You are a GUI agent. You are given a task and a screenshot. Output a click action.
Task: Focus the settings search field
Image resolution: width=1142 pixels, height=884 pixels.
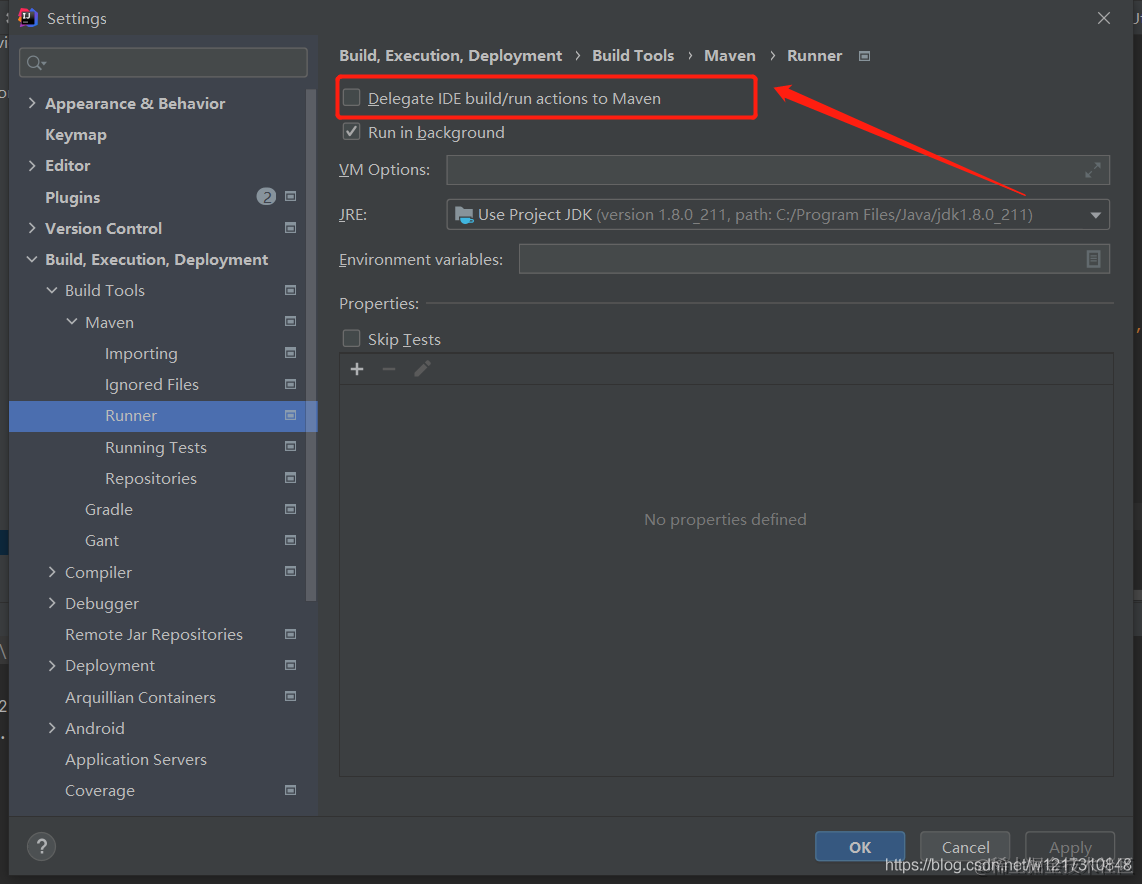(x=163, y=63)
